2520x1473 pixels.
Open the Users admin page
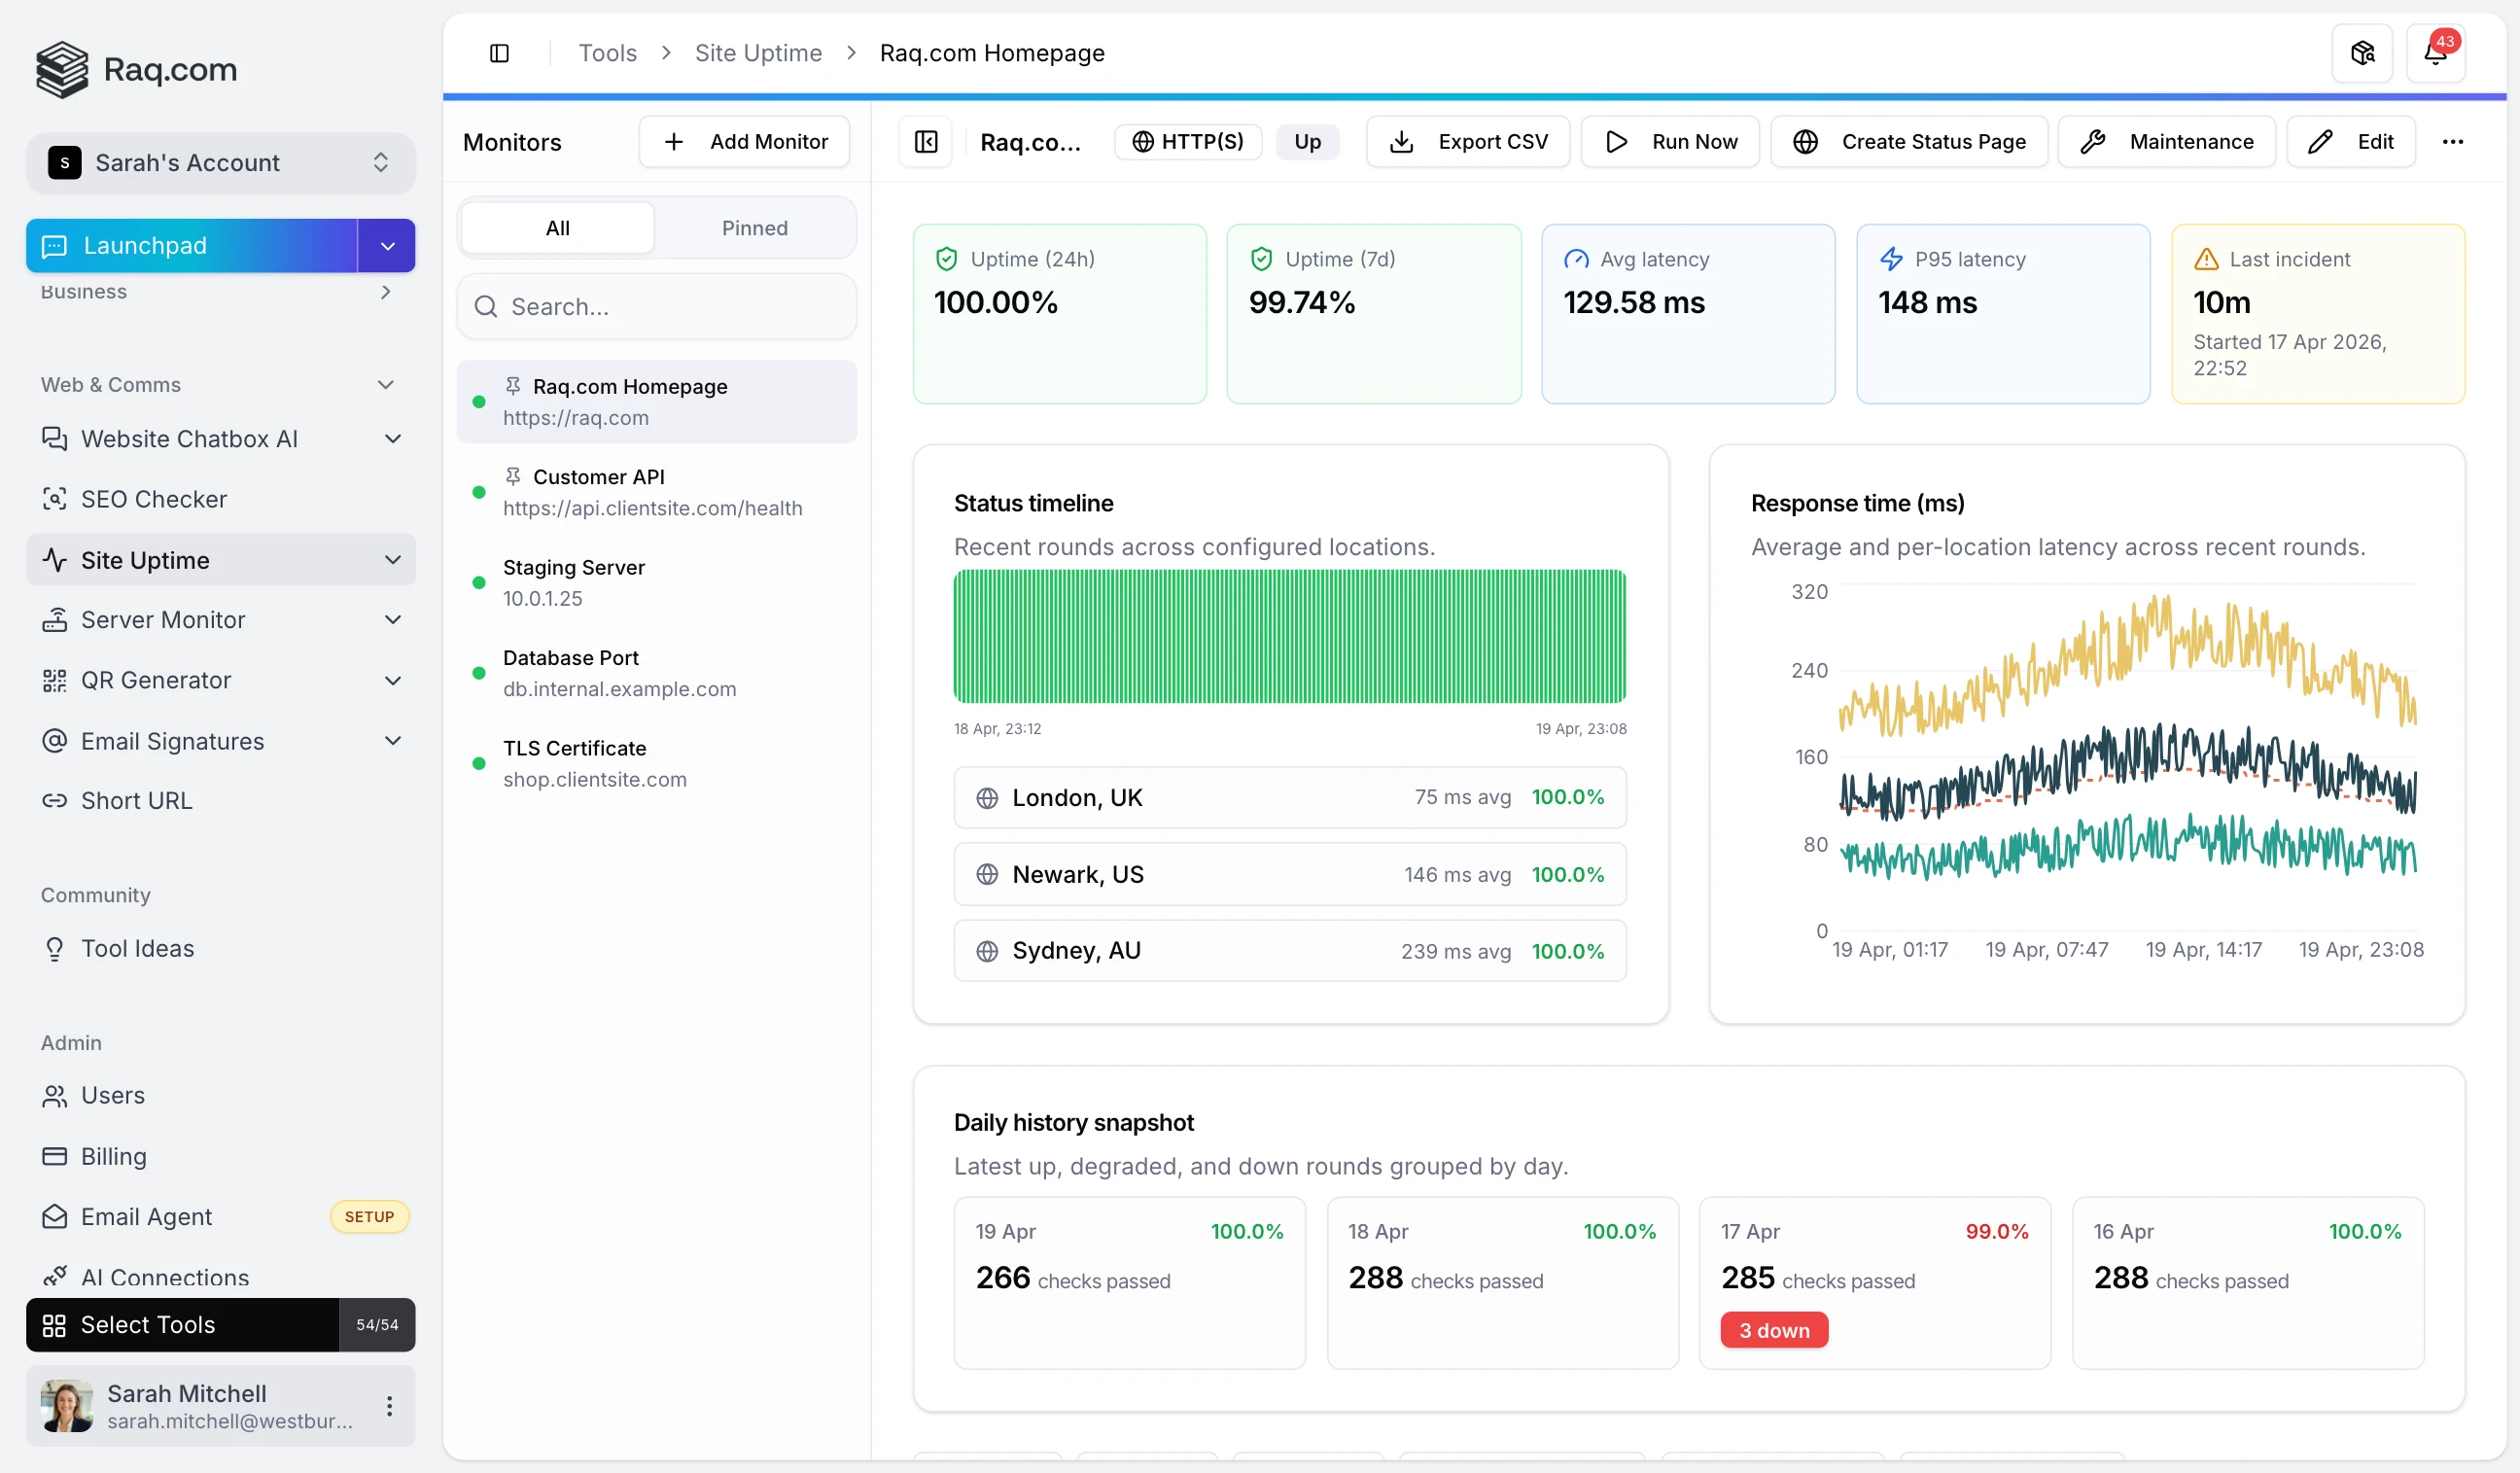tap(113, 1094)
